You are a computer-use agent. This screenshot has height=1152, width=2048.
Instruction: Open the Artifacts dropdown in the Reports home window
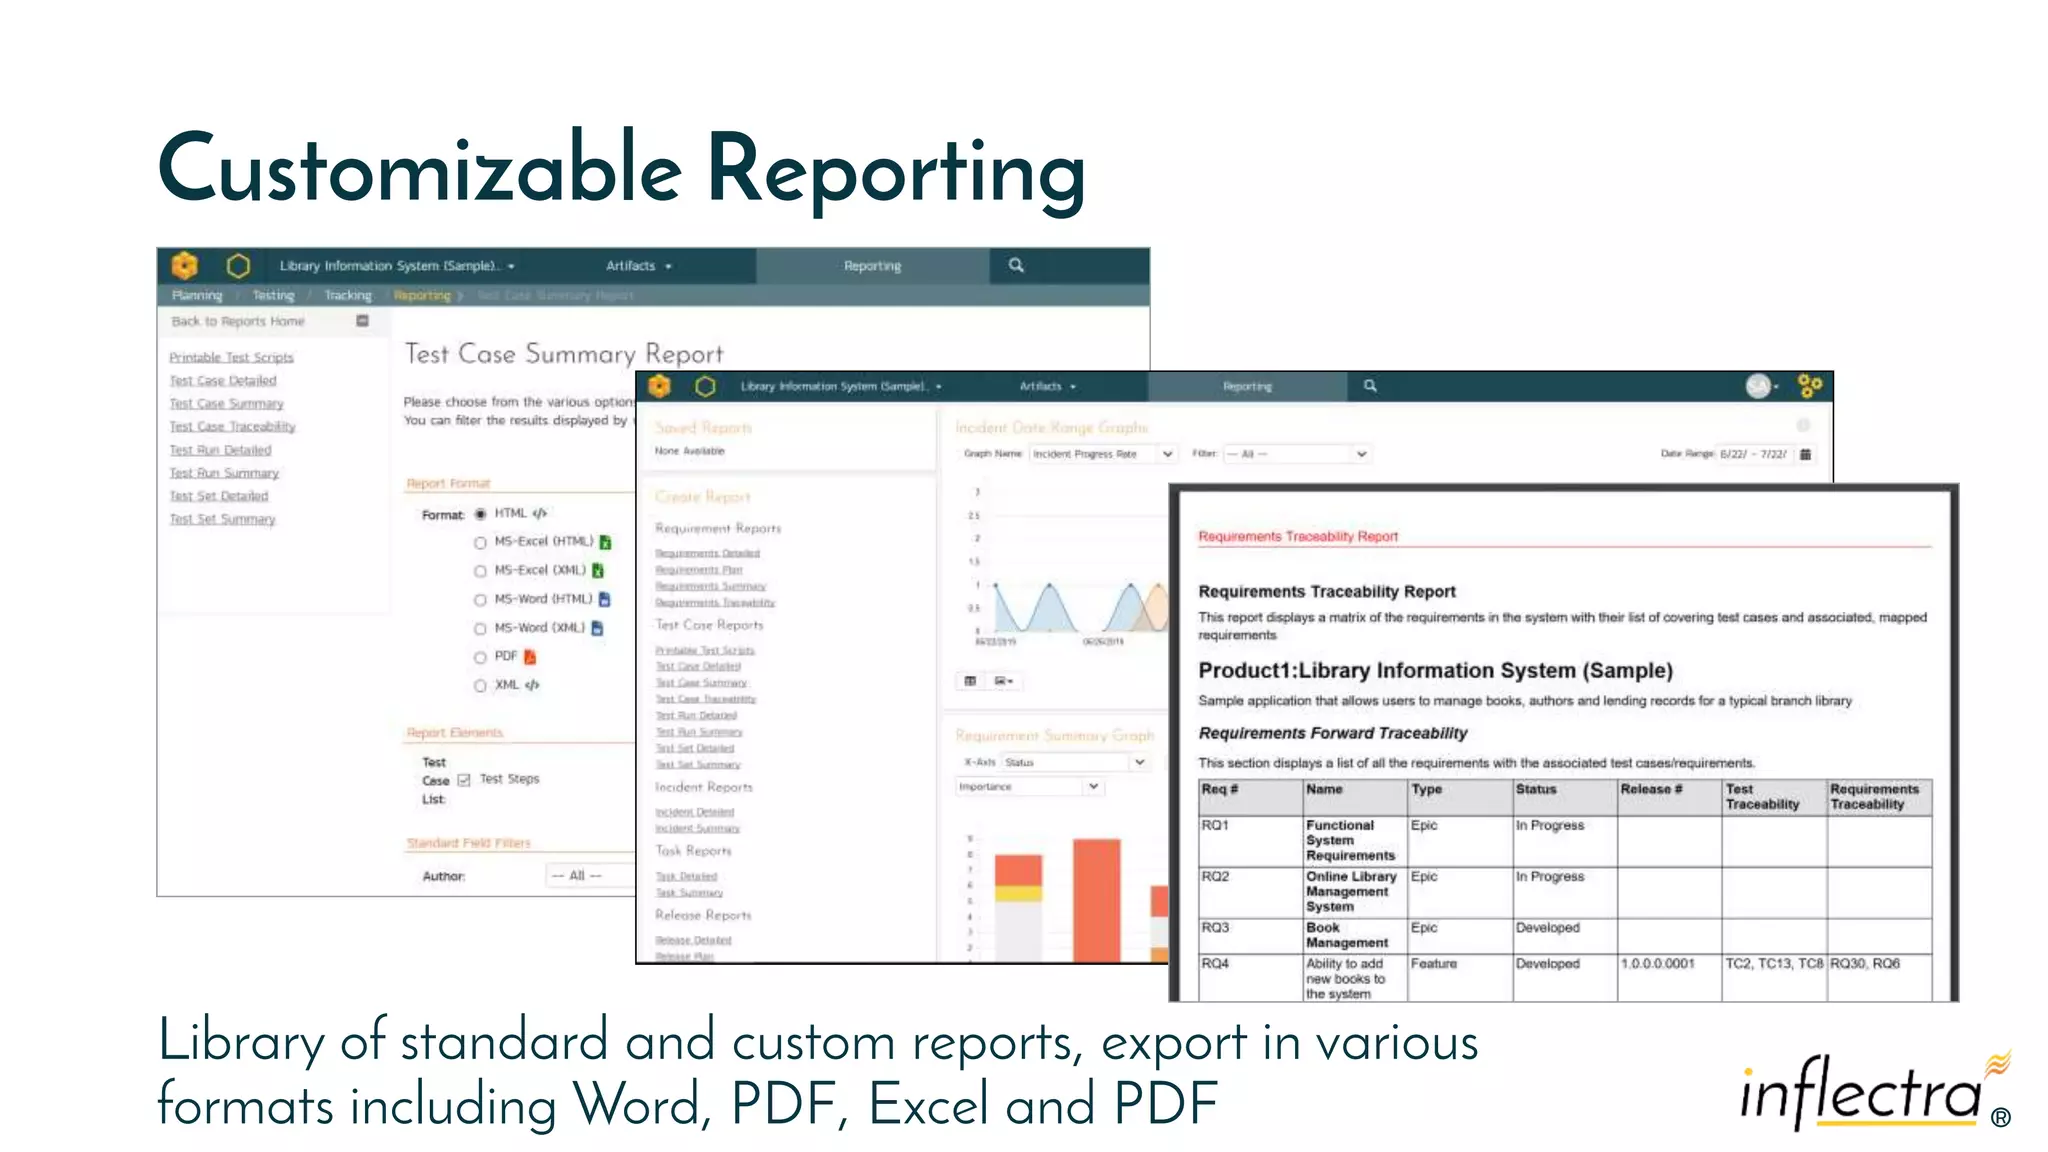(x=1048, y=386)
